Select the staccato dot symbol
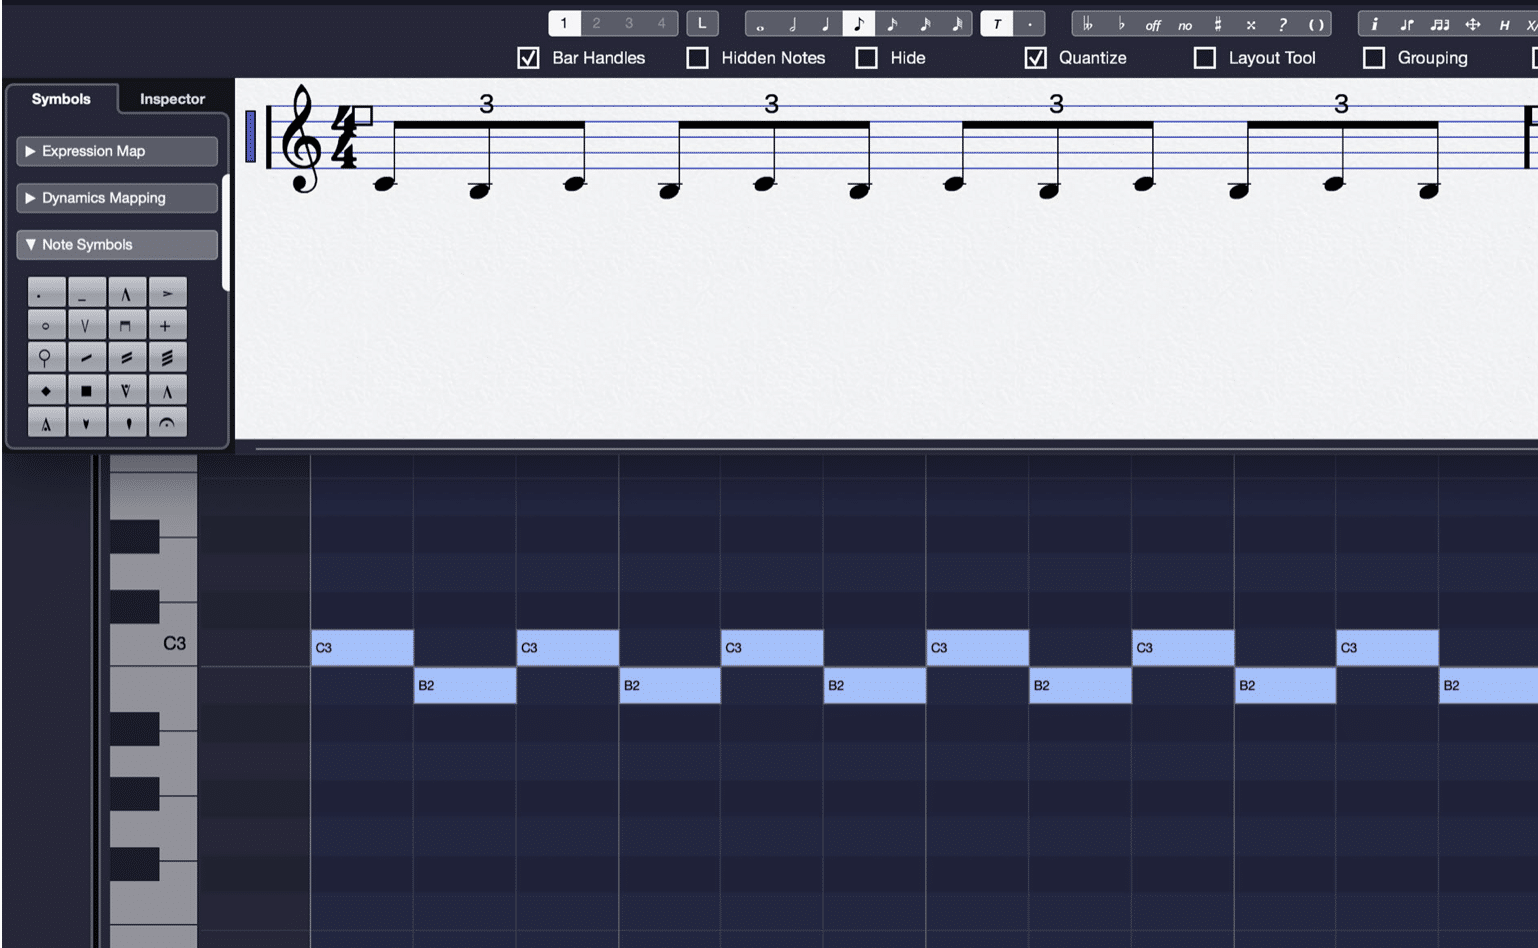1538x948 pixels. click(46, 293)
